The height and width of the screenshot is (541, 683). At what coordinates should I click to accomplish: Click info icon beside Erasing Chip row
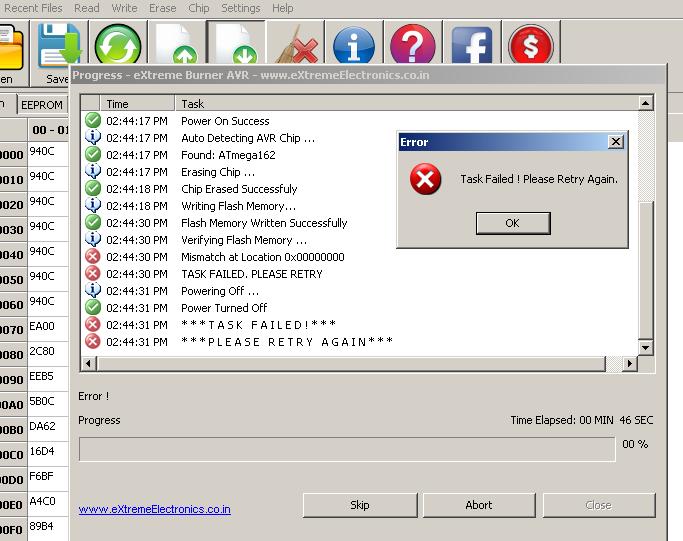click(93, 171)
